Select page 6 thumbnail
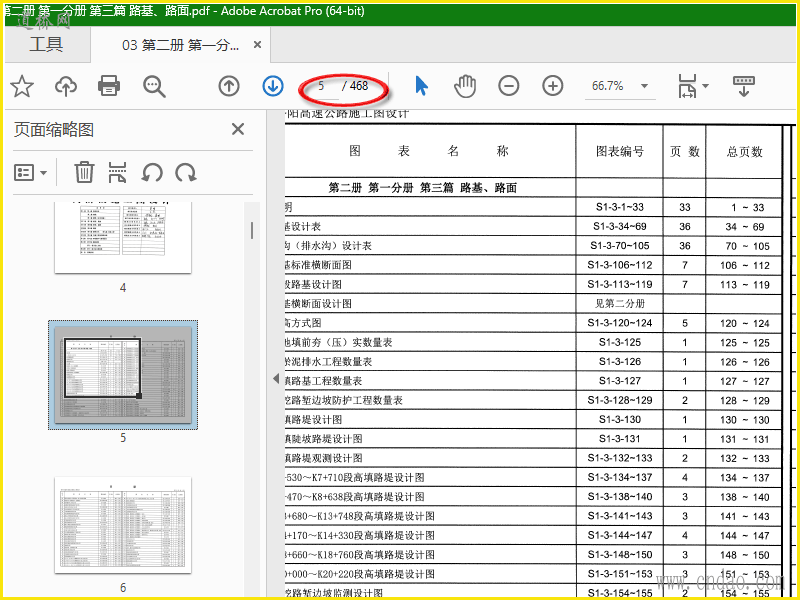The height and width of the screenshot is (600, 800). [123, 525]
